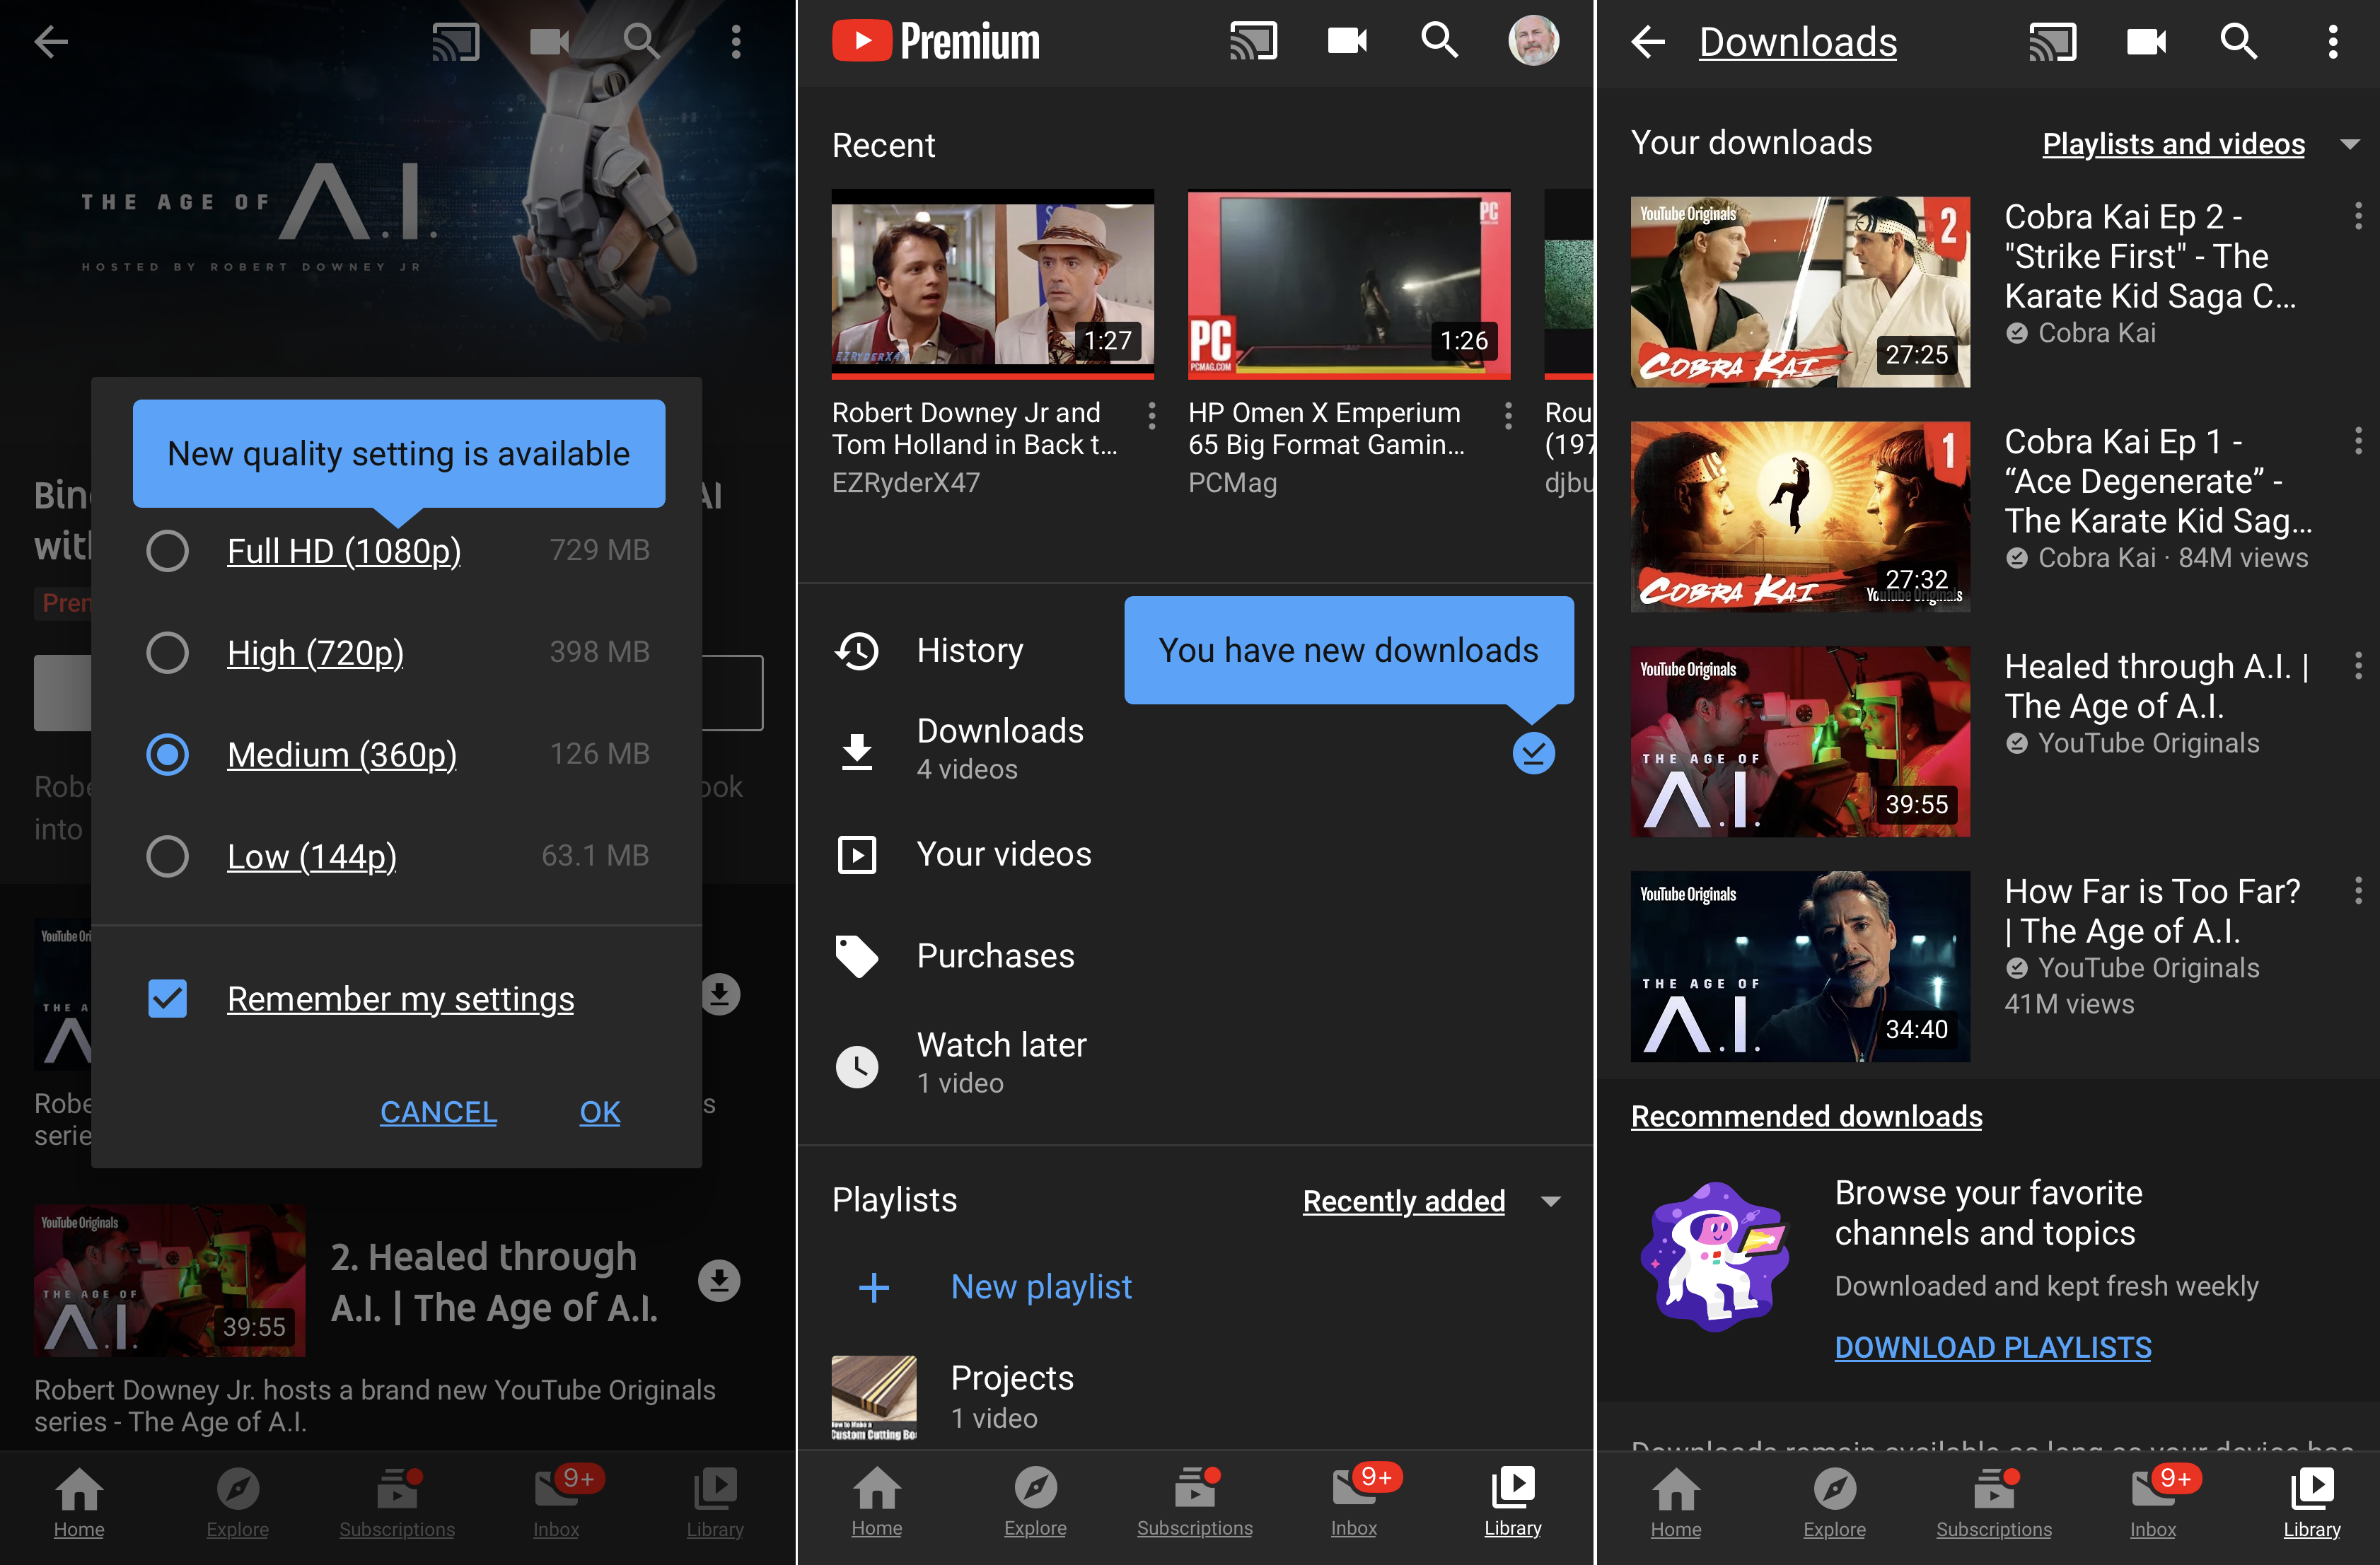Tap camera icon in Library screen header
The width and height of the screenshot is (2380, 1565).
click(1347, 41)
